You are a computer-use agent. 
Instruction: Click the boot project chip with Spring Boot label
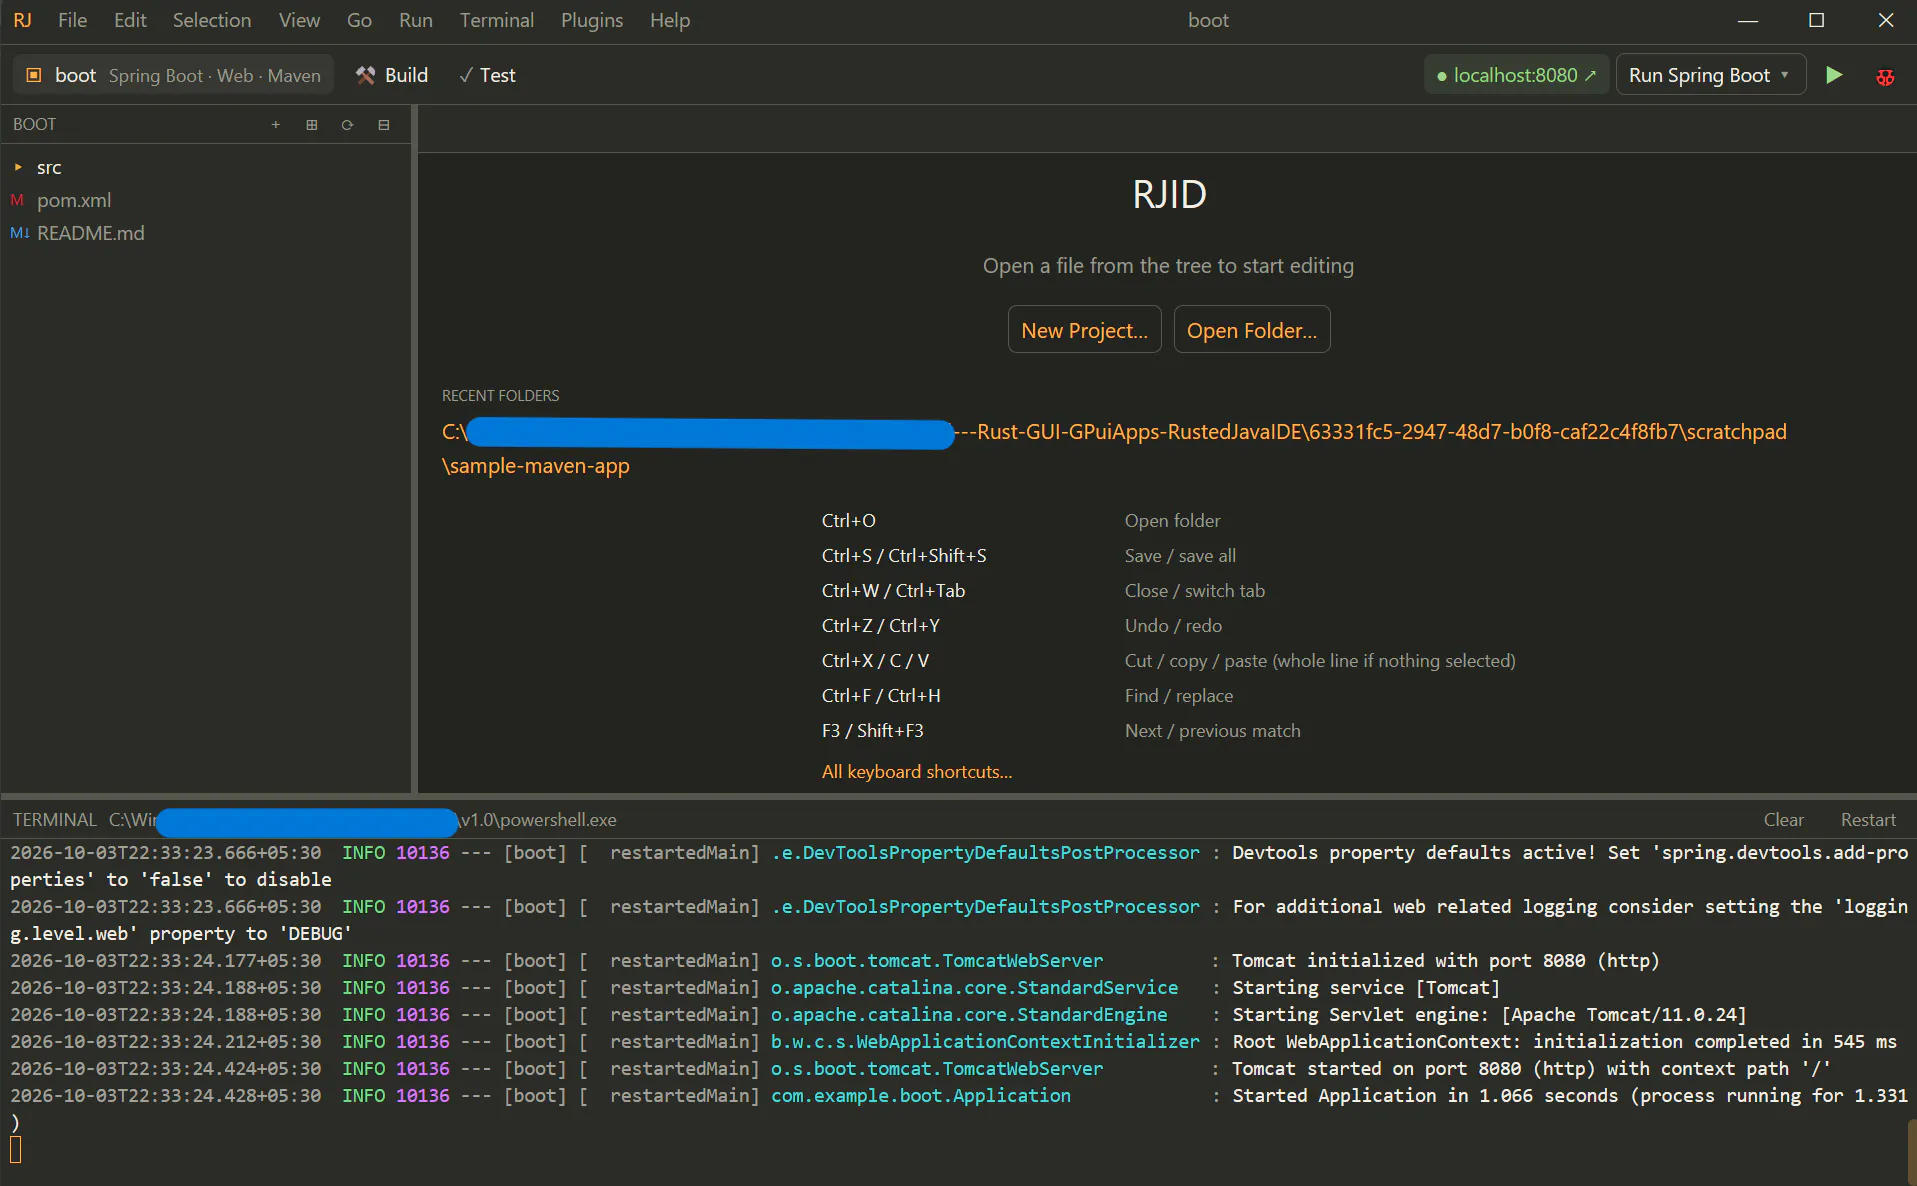(173, 75)
